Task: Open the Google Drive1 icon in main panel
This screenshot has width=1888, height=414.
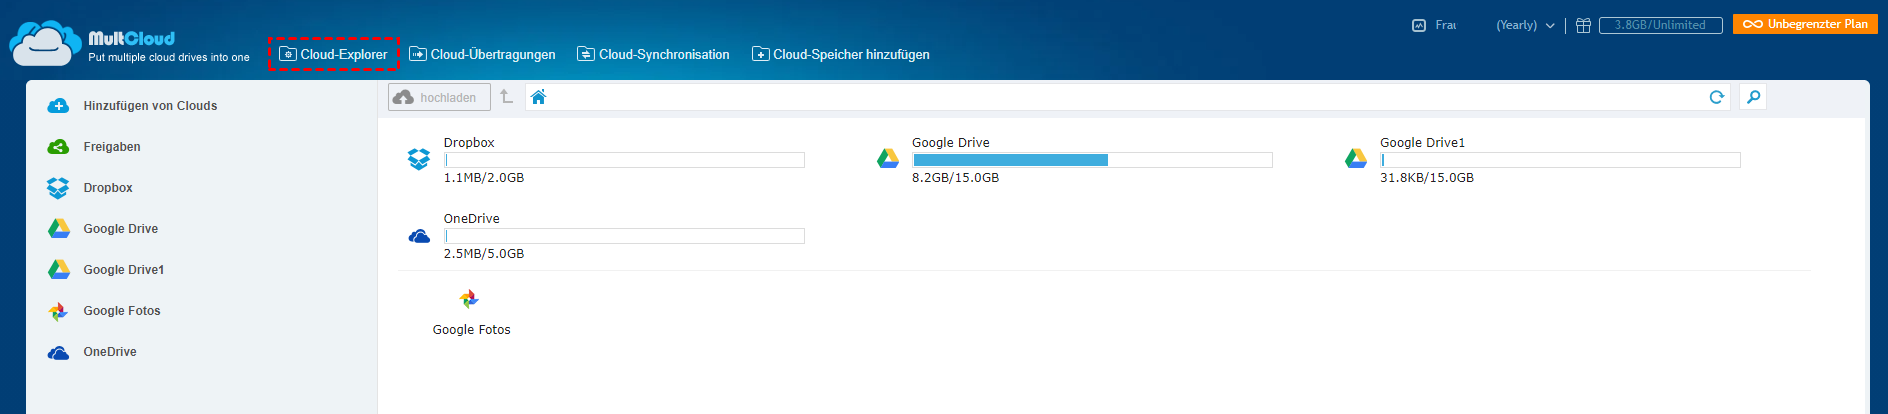Action: click(x=1356, y=159)
